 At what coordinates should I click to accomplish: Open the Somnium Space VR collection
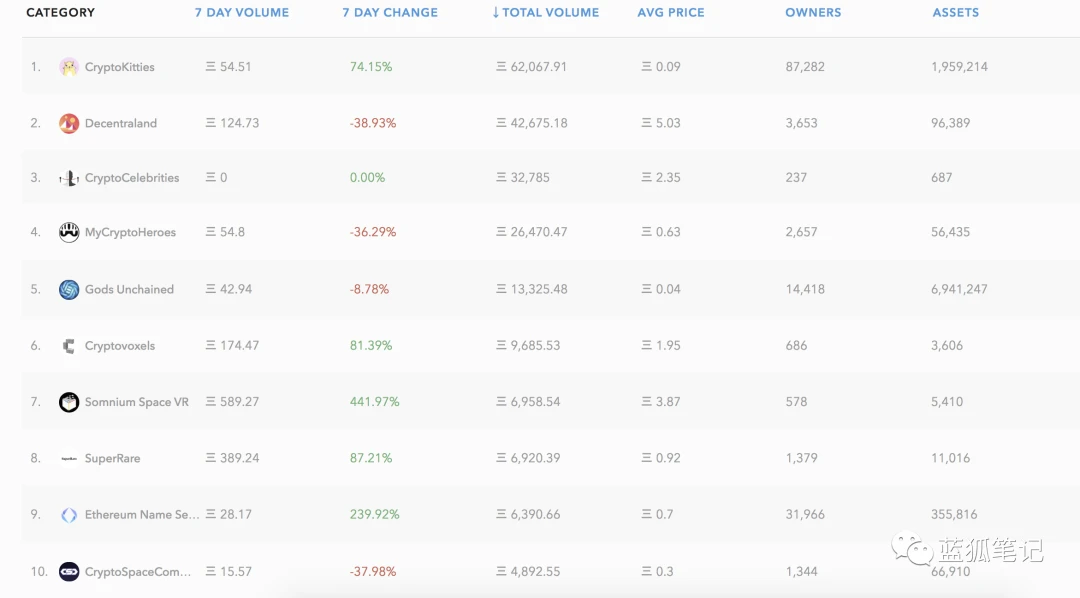[136, 402]
